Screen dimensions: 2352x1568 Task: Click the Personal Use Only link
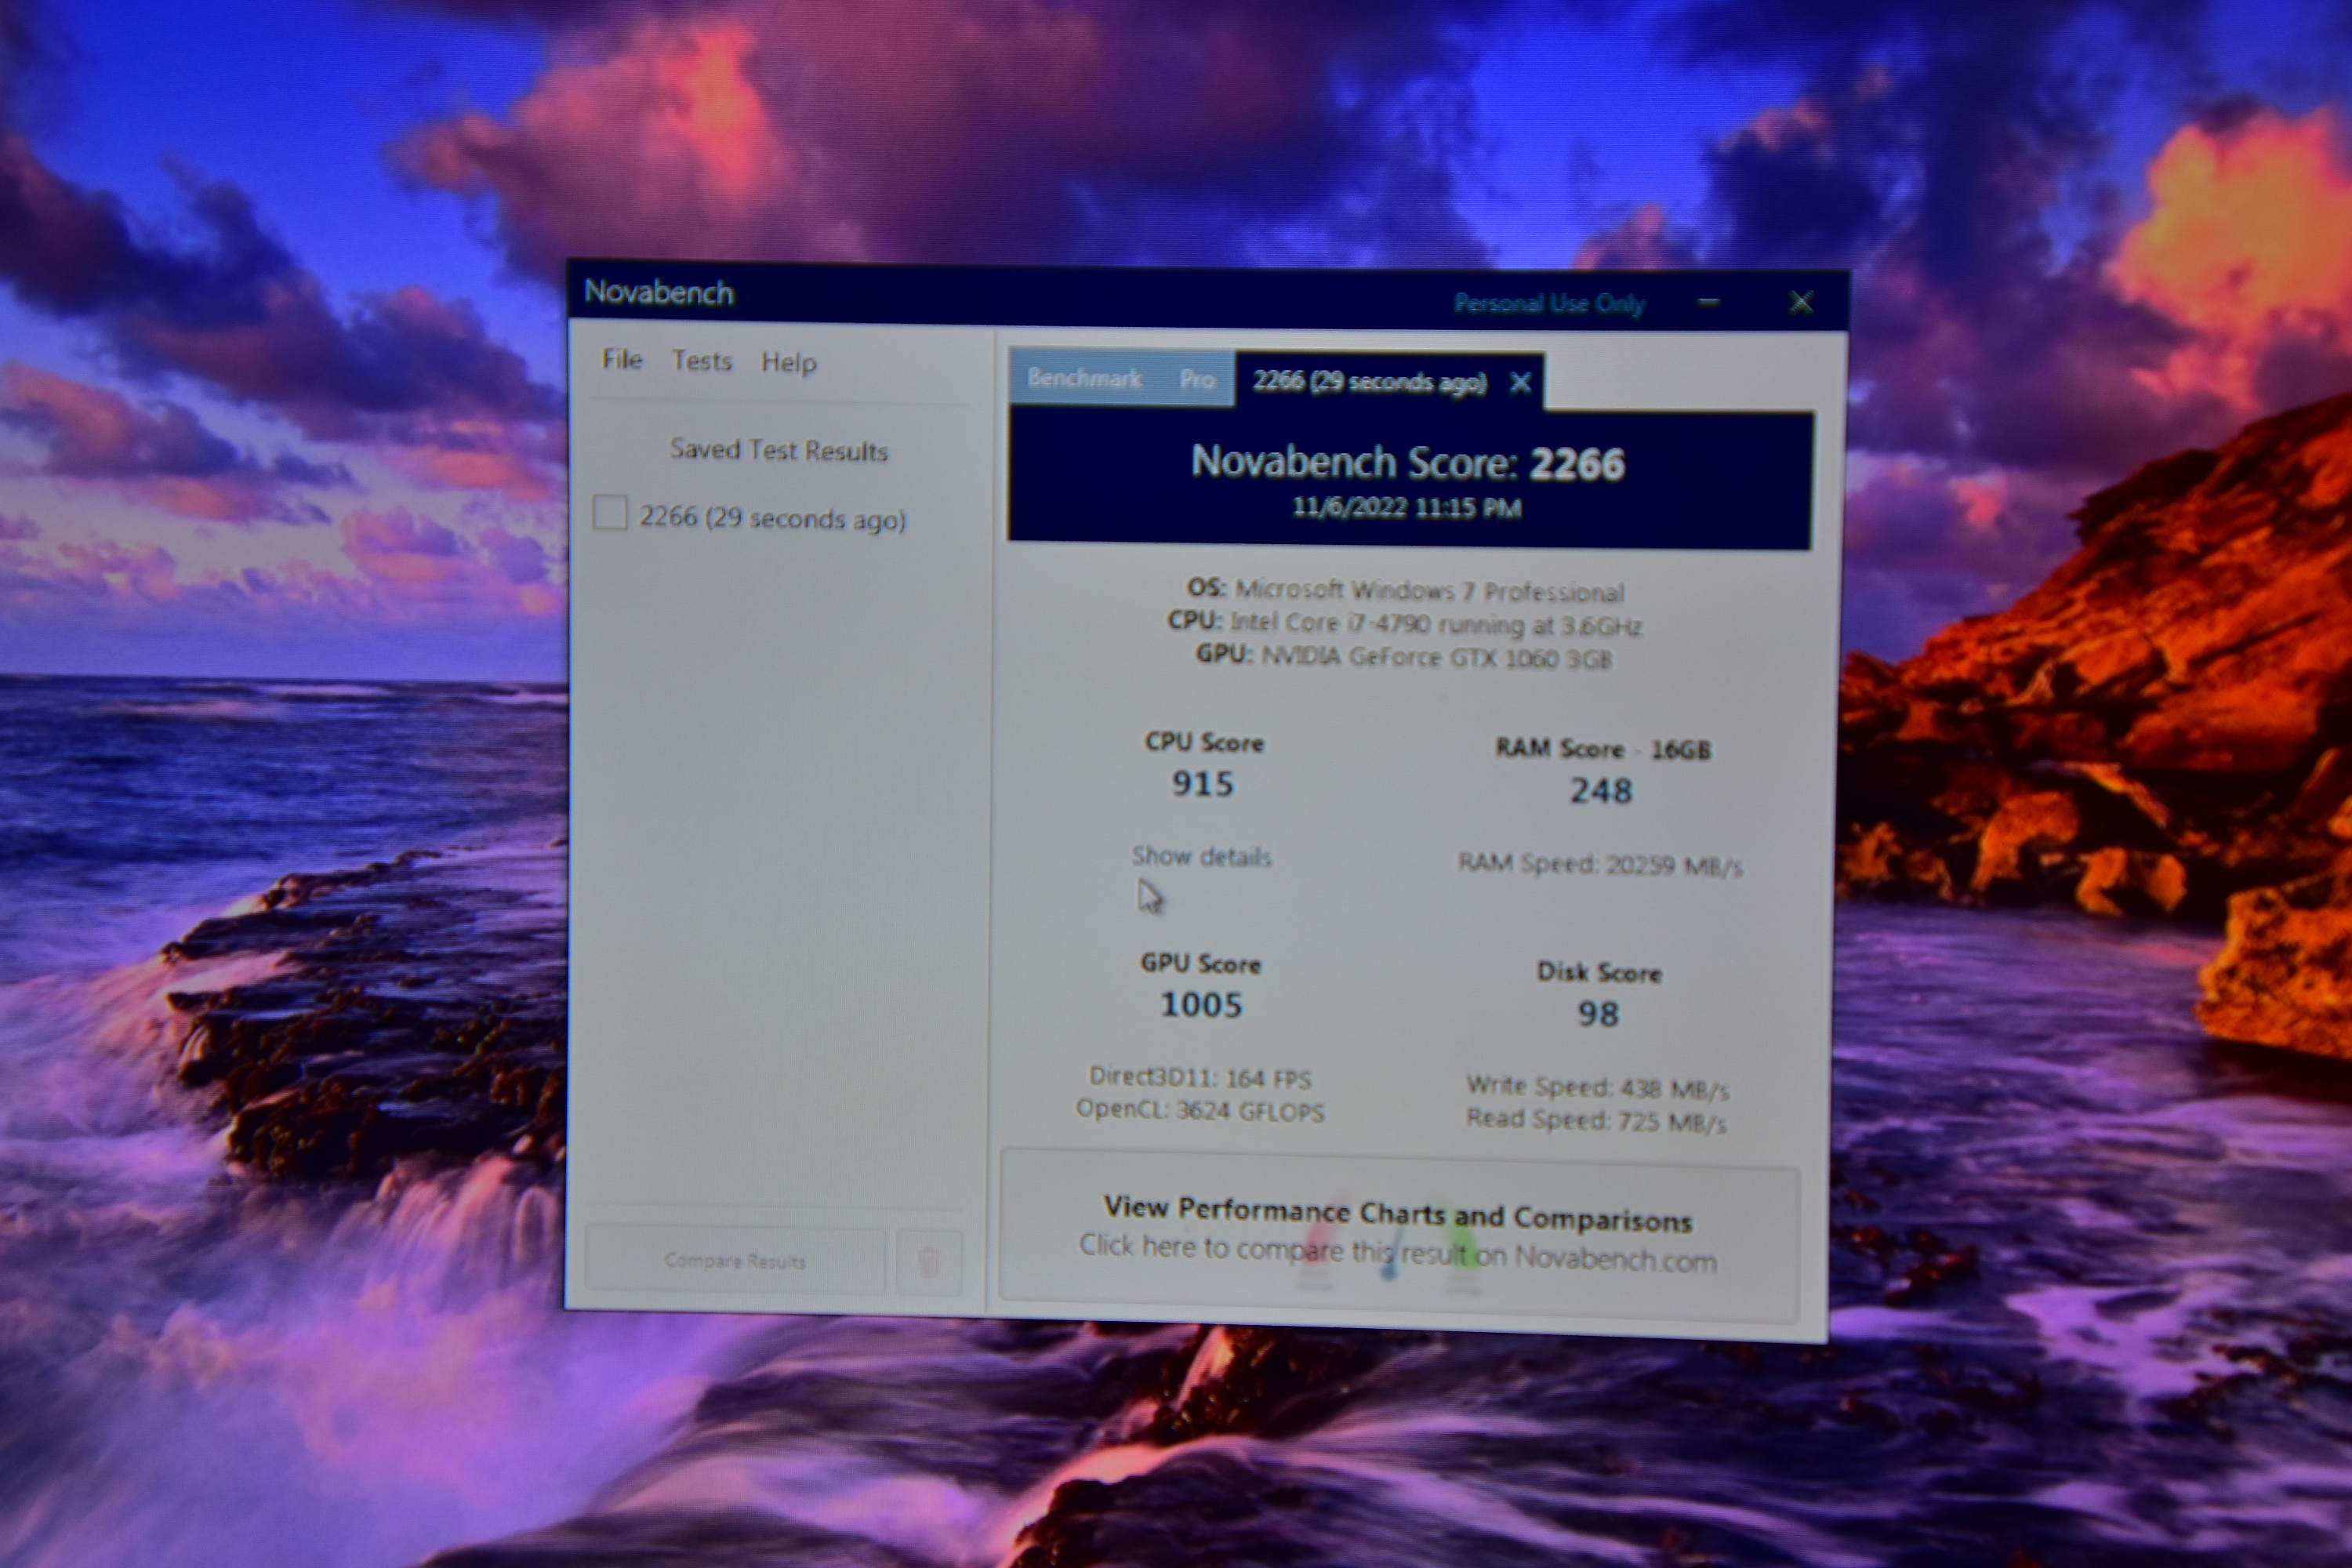(x=1549, y=303)
